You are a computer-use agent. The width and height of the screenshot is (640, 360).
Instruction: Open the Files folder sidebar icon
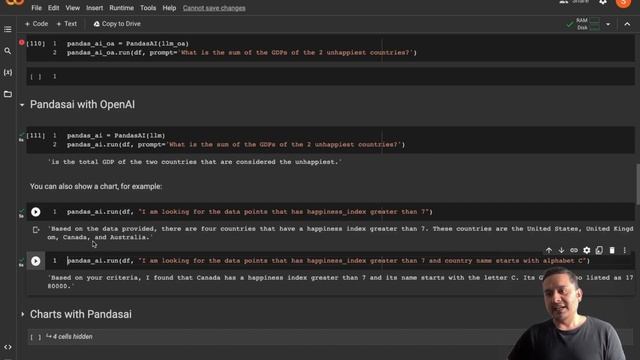click(7, 94)
